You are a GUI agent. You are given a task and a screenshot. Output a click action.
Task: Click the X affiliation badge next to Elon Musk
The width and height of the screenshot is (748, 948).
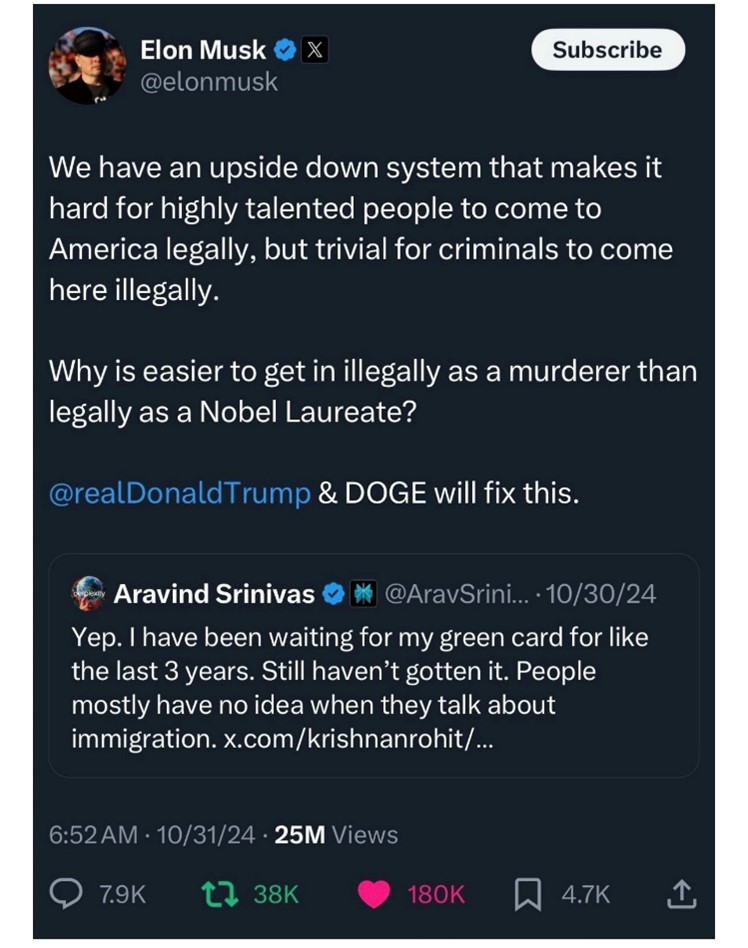(314, 50)
